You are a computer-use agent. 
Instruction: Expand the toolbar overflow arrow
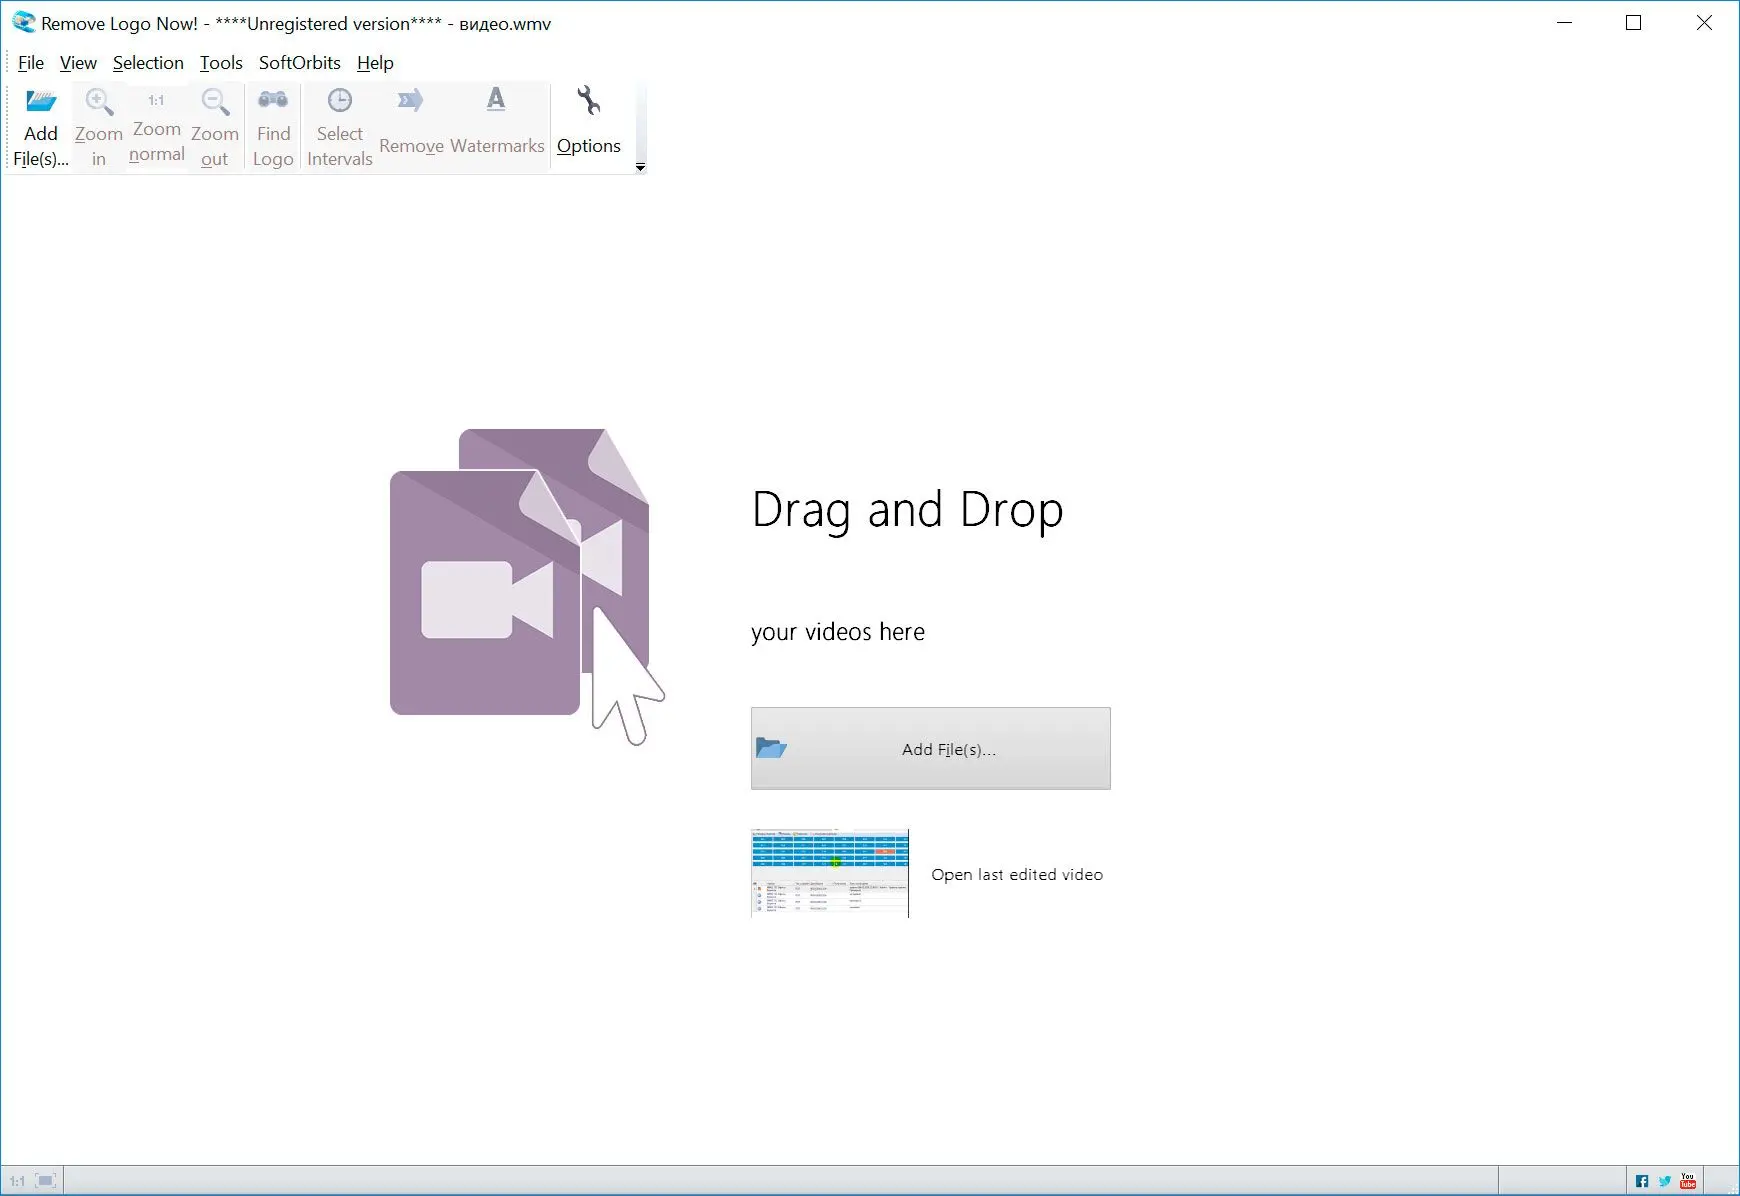point(640,167)
